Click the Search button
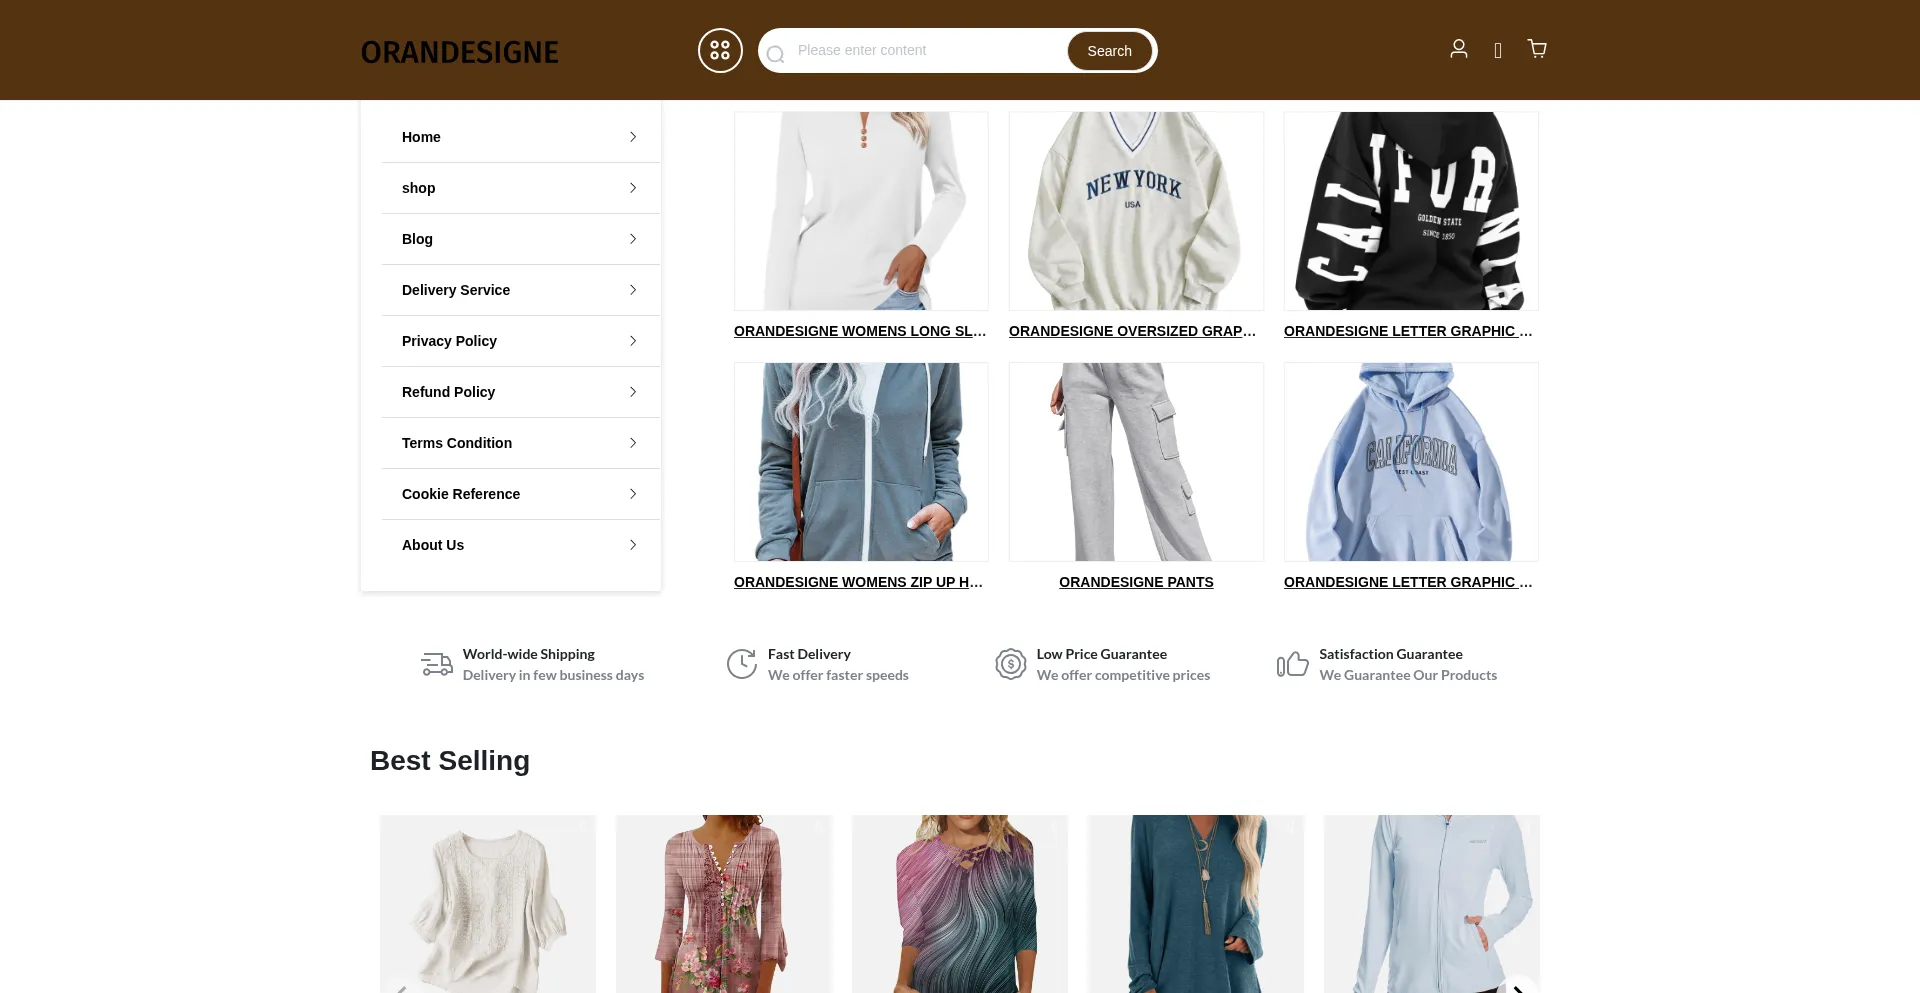This screenshot has height=993, width=1920. click(1110, 51)
